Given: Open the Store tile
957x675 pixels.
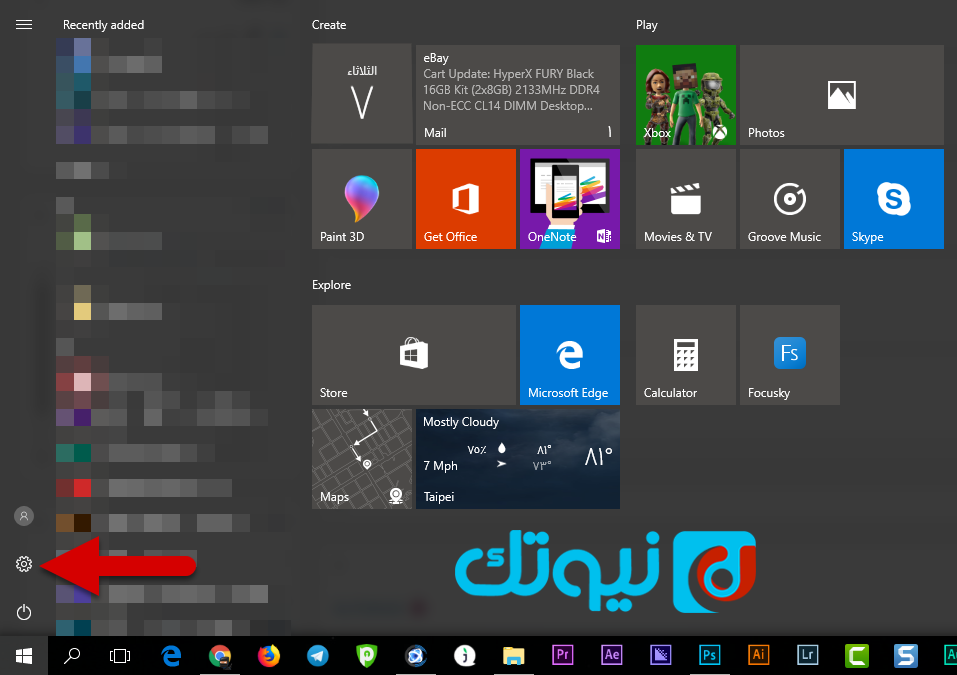Looking at the screenshot, I should [x=414, y=355].
